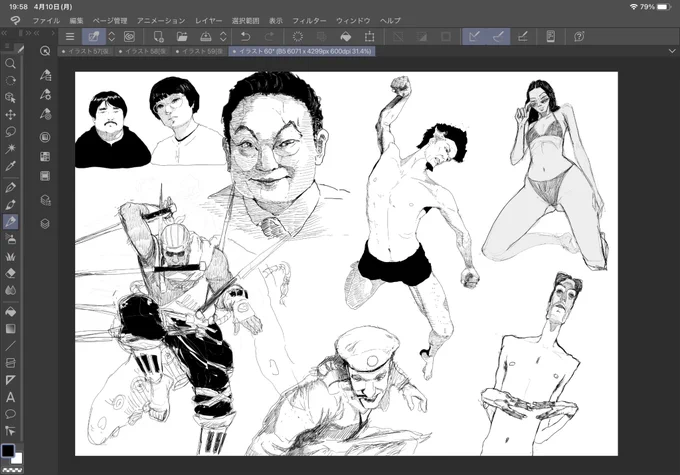Select the white sub color swatch
The image size is (680, 475).
[x=17, y=459]
